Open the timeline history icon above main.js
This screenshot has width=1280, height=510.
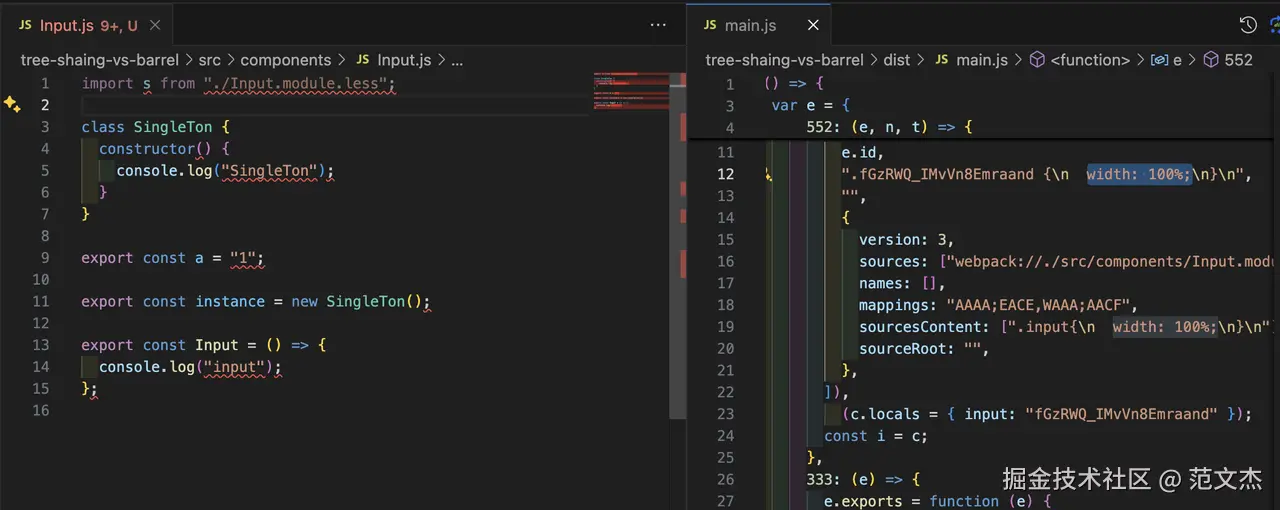click(1248, 25)
